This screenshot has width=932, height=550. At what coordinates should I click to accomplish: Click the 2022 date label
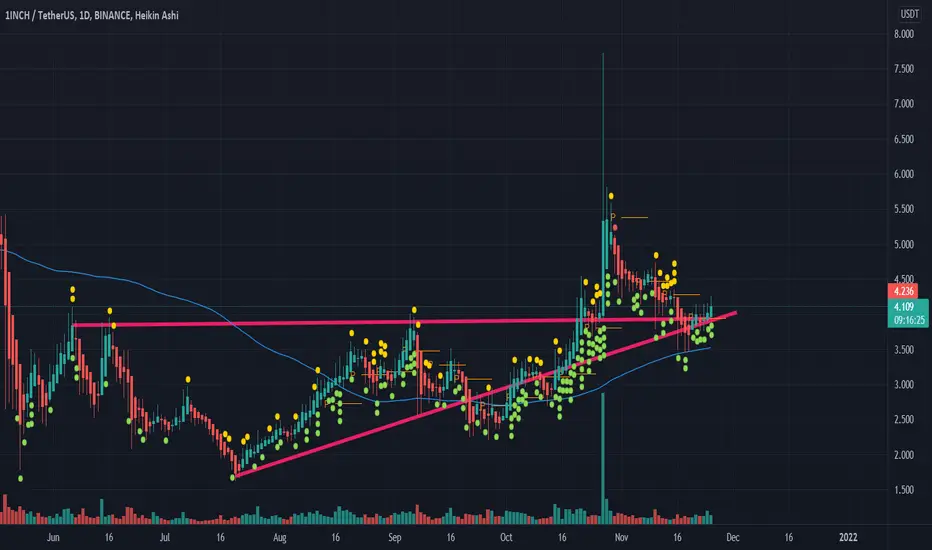[x=848, y=538]
